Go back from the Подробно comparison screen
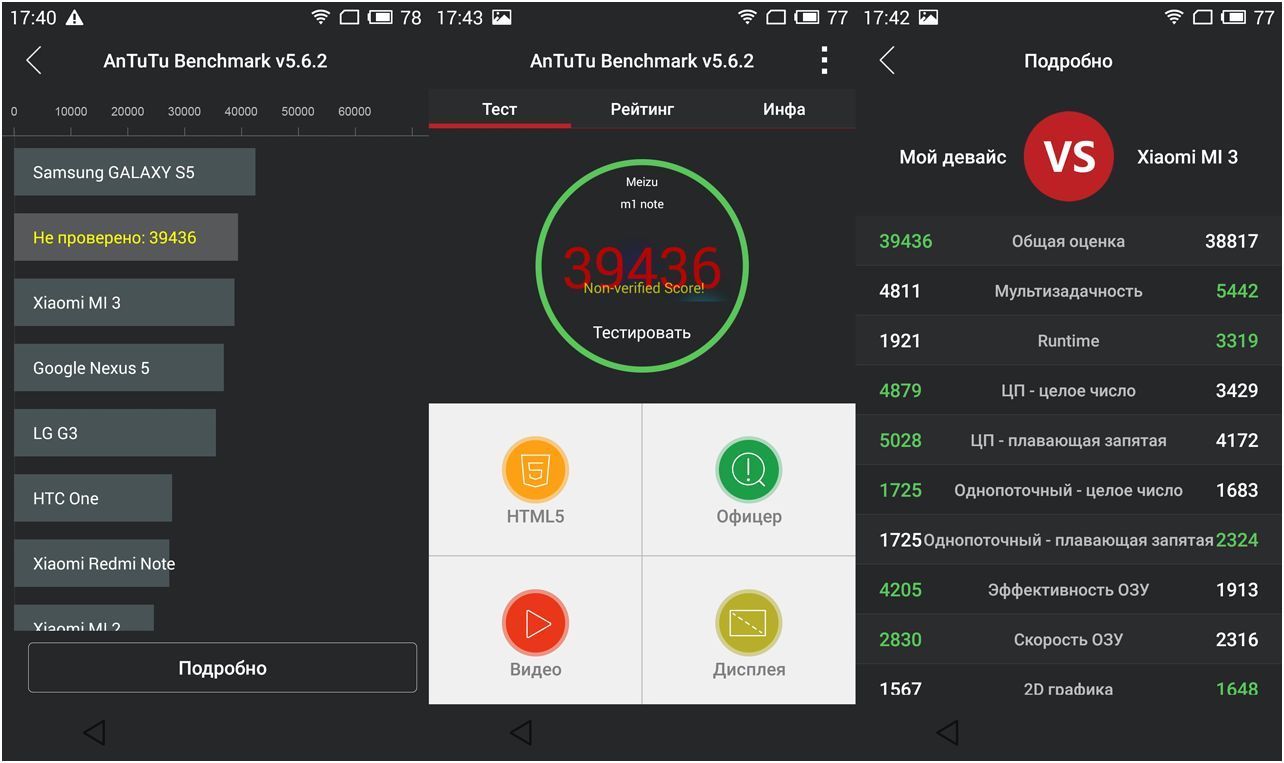 point(887,61)
